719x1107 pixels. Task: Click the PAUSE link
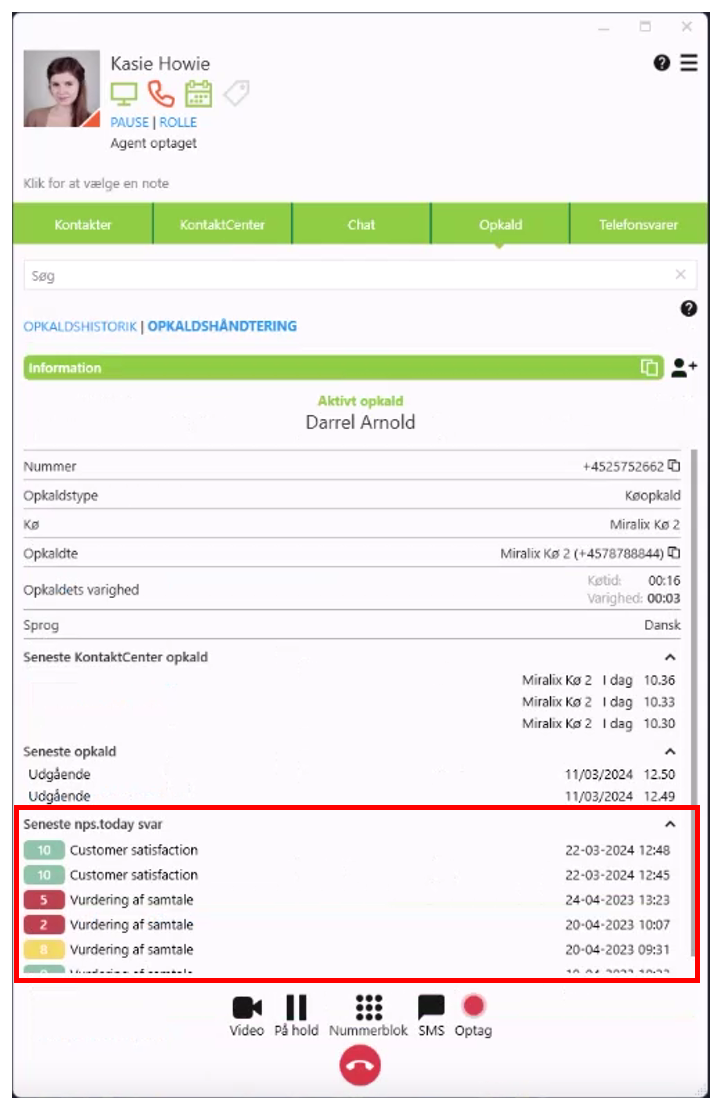tap(129, 122)
